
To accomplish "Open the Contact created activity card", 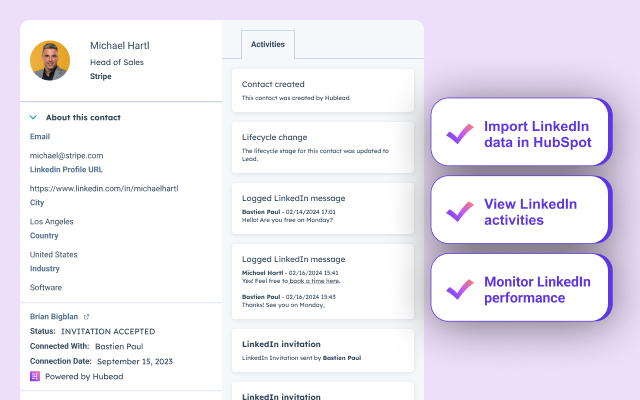I will [x=322, y=90].
